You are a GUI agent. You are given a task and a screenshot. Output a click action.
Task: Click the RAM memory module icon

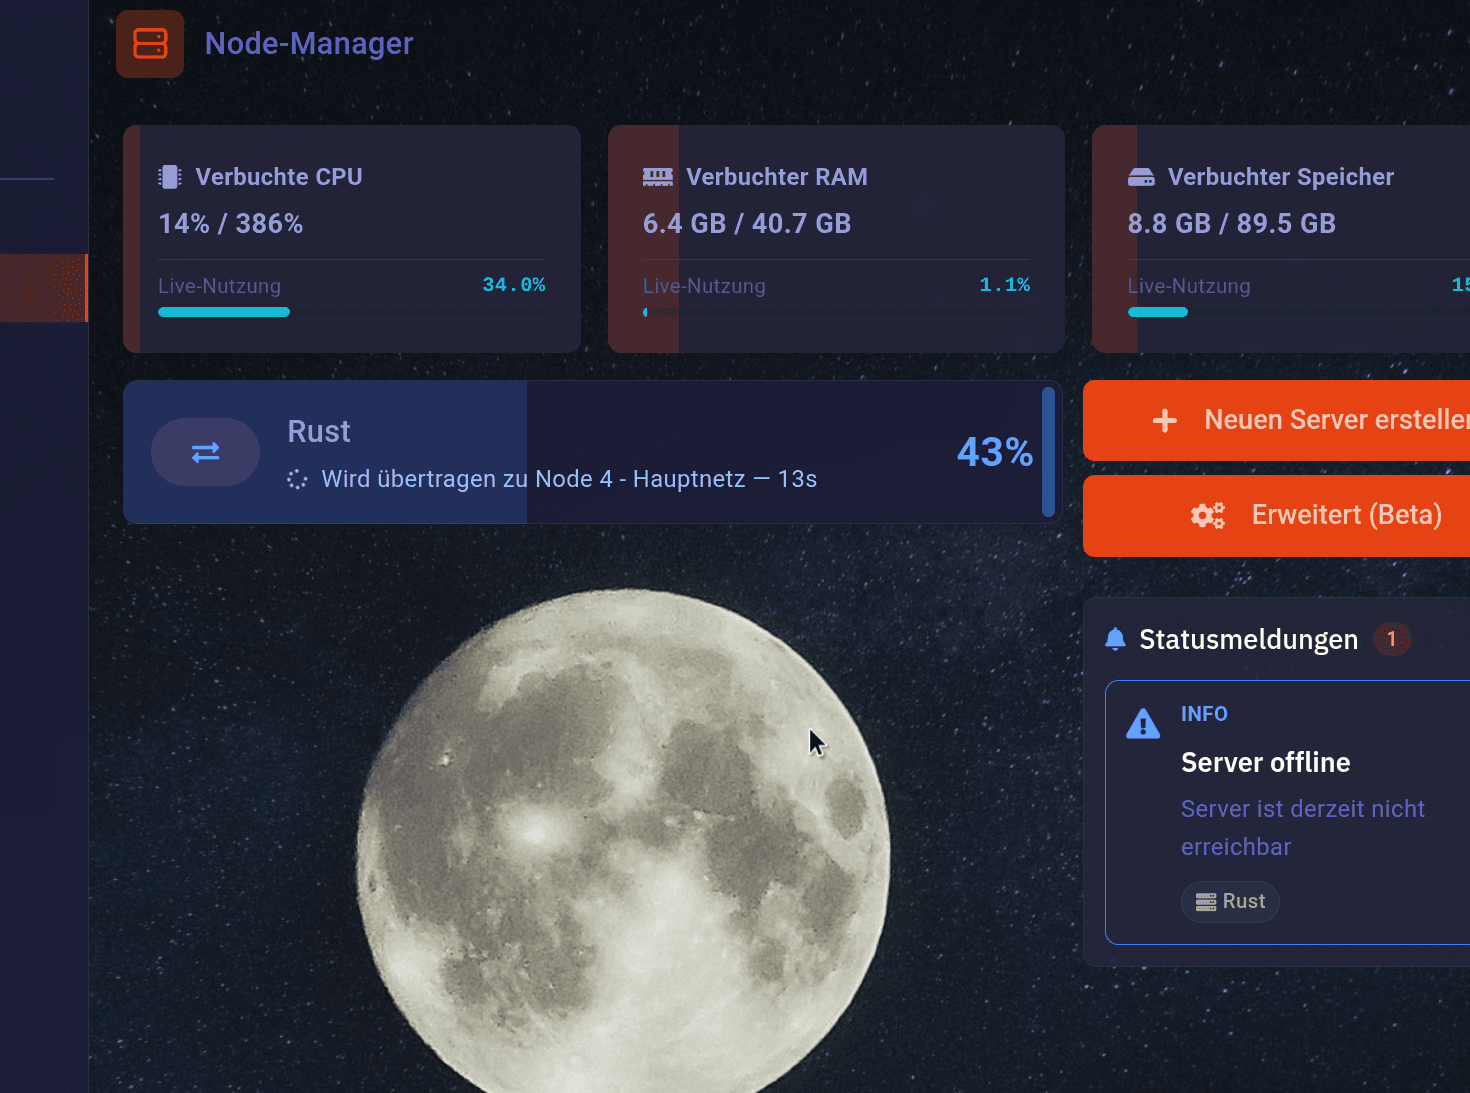[657, 177]
